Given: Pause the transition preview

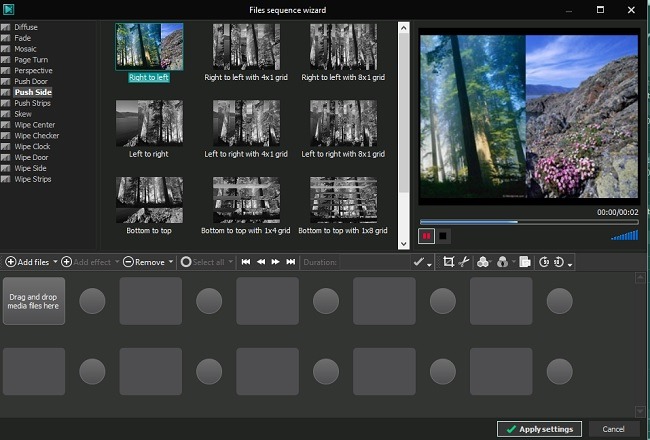Looking at the screenshot, I should tap(426, 236).
